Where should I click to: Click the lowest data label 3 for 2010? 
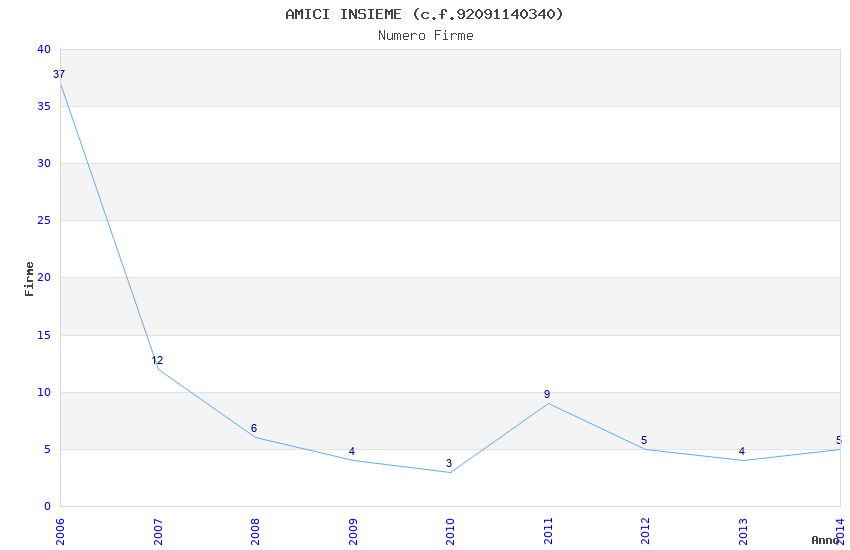(449, 464)
